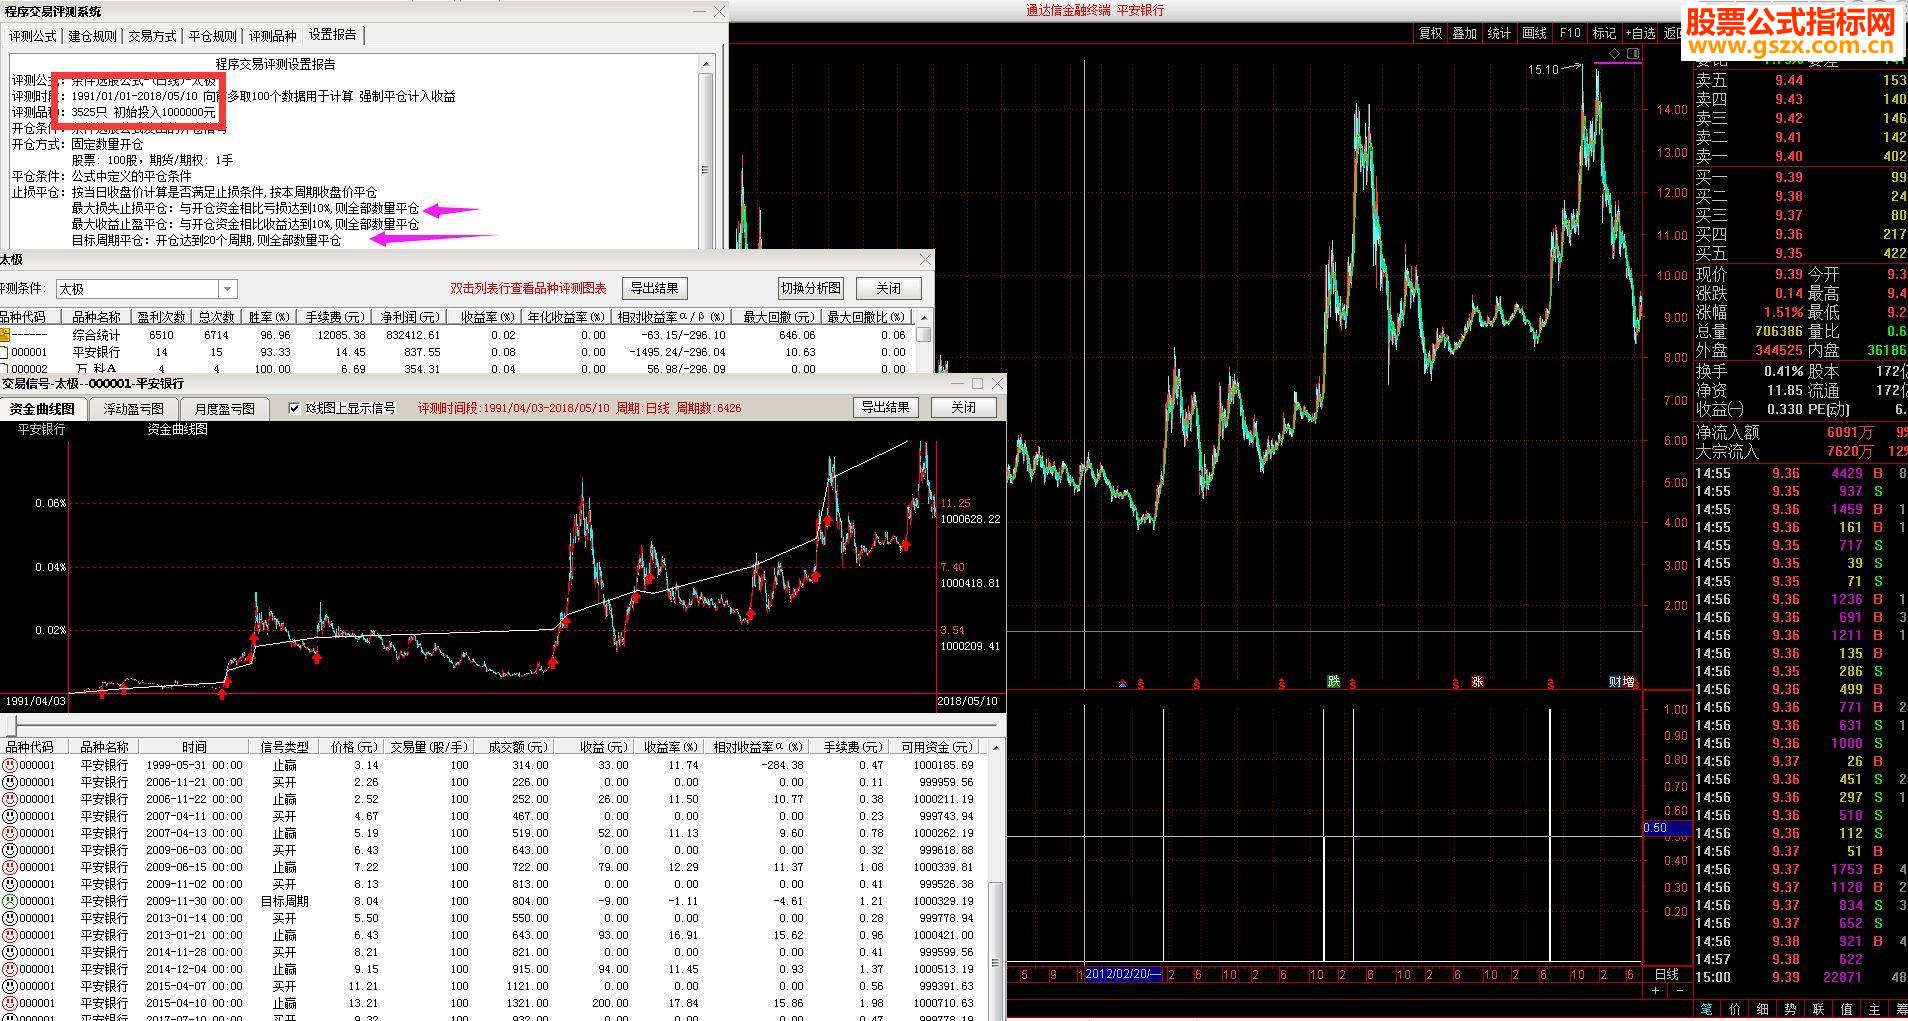Switch to the 交易方式 tab
1908x1021 pixels.
pyautogui.click(x=153, y=36)
